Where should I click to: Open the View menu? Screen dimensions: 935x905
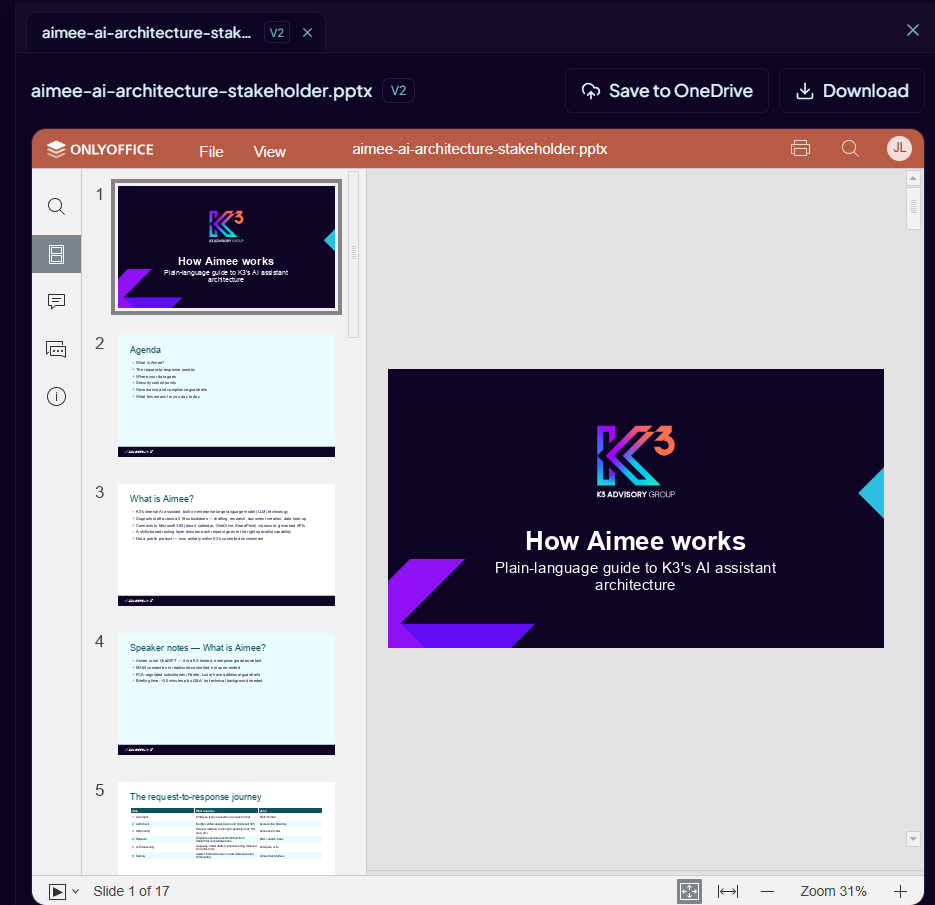[x=270, y=151]
